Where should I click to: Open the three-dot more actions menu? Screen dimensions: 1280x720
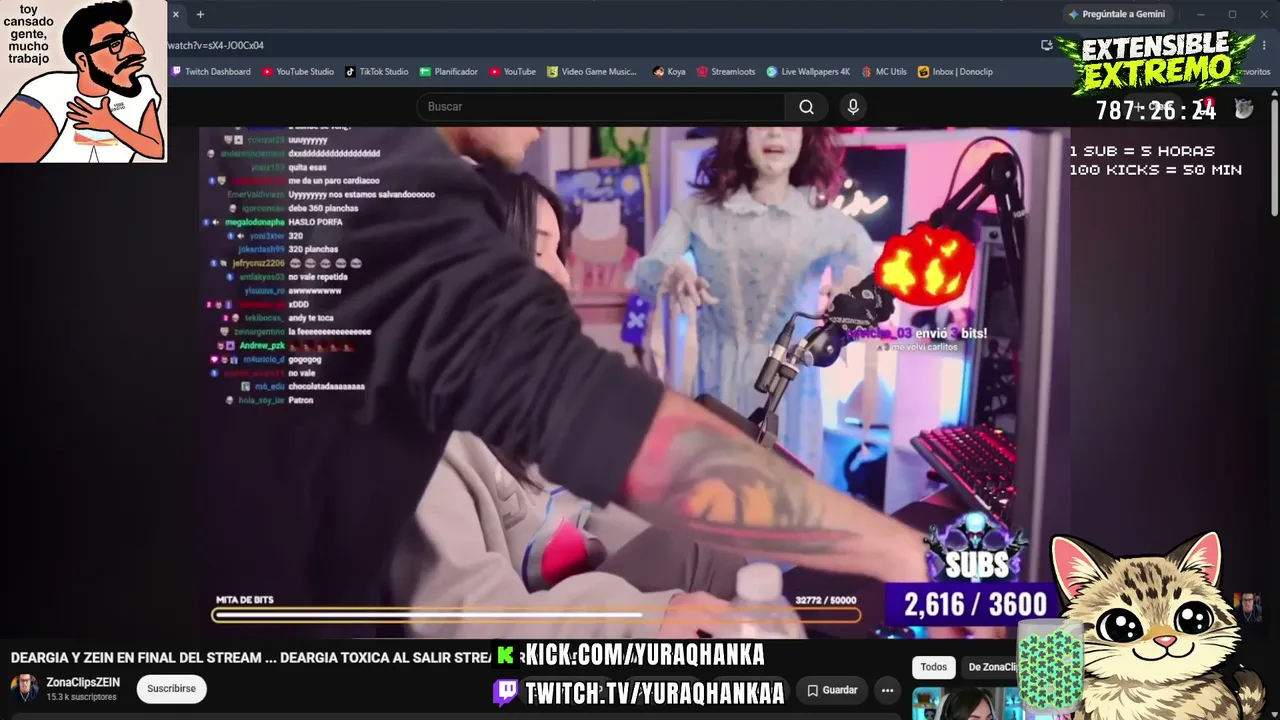click(x=887, y=690)
